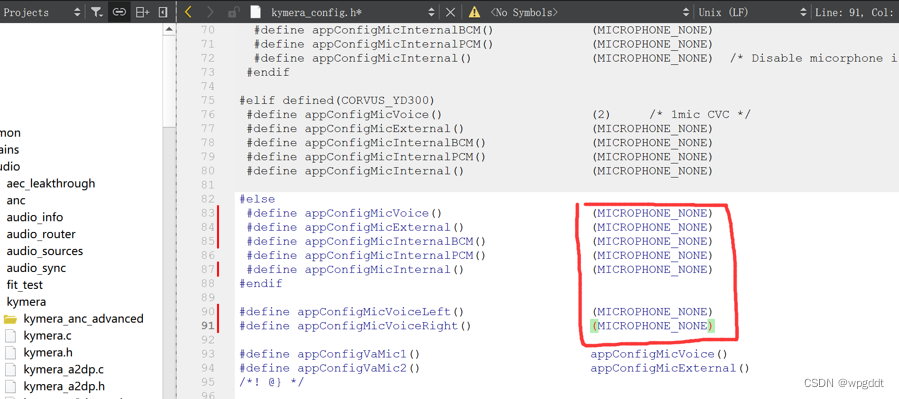This screenshot has height=399, width=899.
Task: Click appConfigMicVoiceRight() on line 91
Action: [384, 326]
